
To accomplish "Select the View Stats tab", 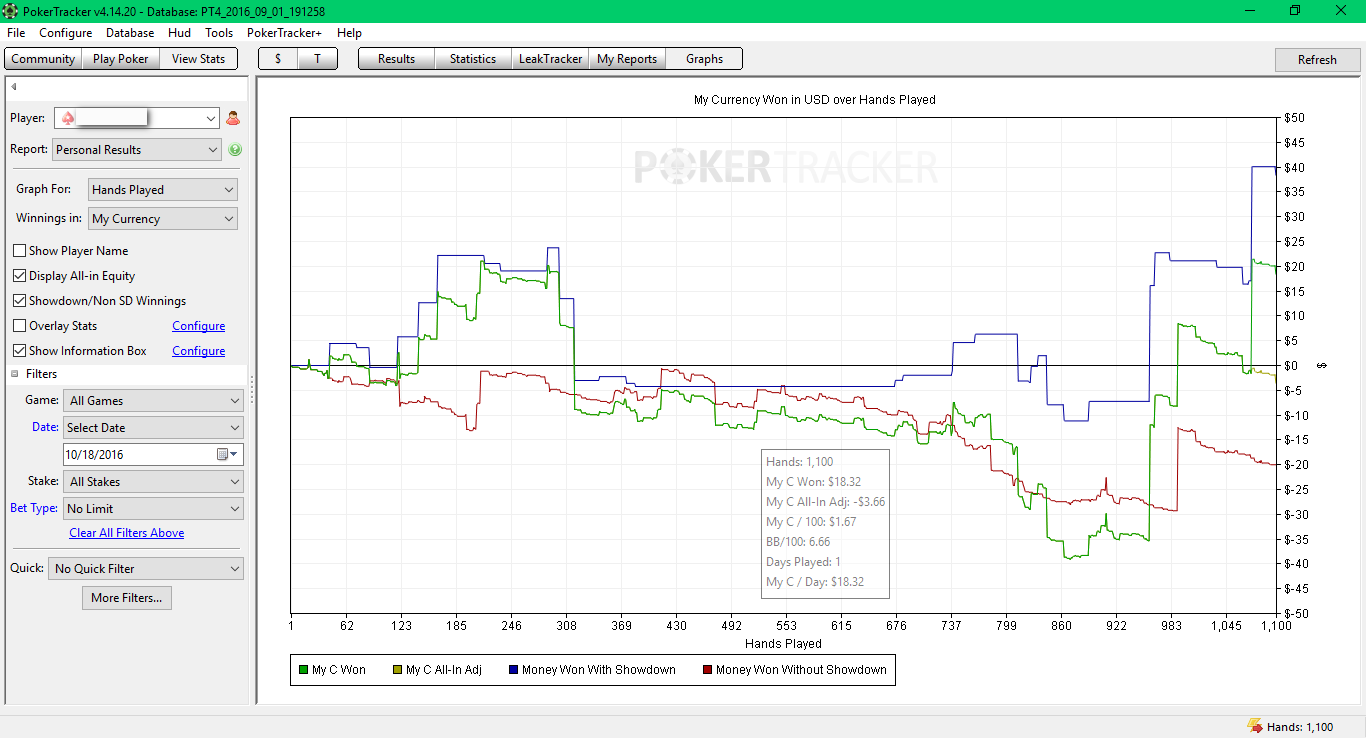I will [199, 59].
